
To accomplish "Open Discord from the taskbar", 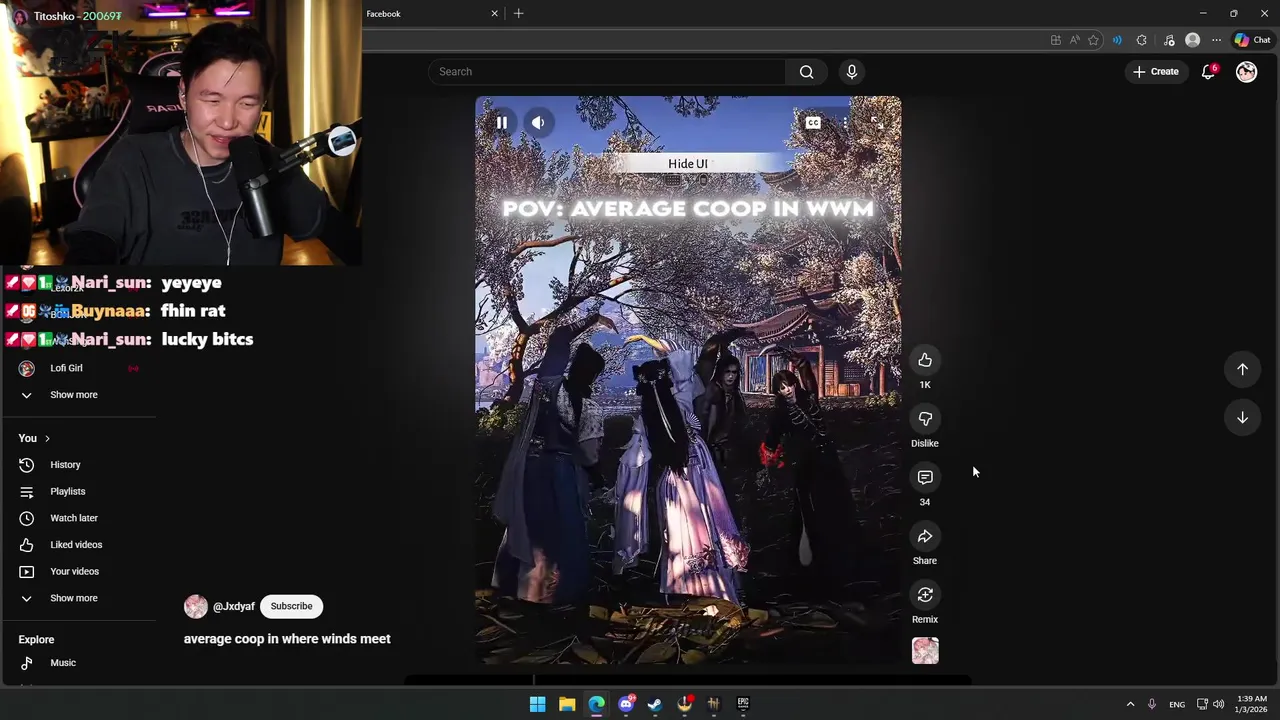I will coord(626,704).
